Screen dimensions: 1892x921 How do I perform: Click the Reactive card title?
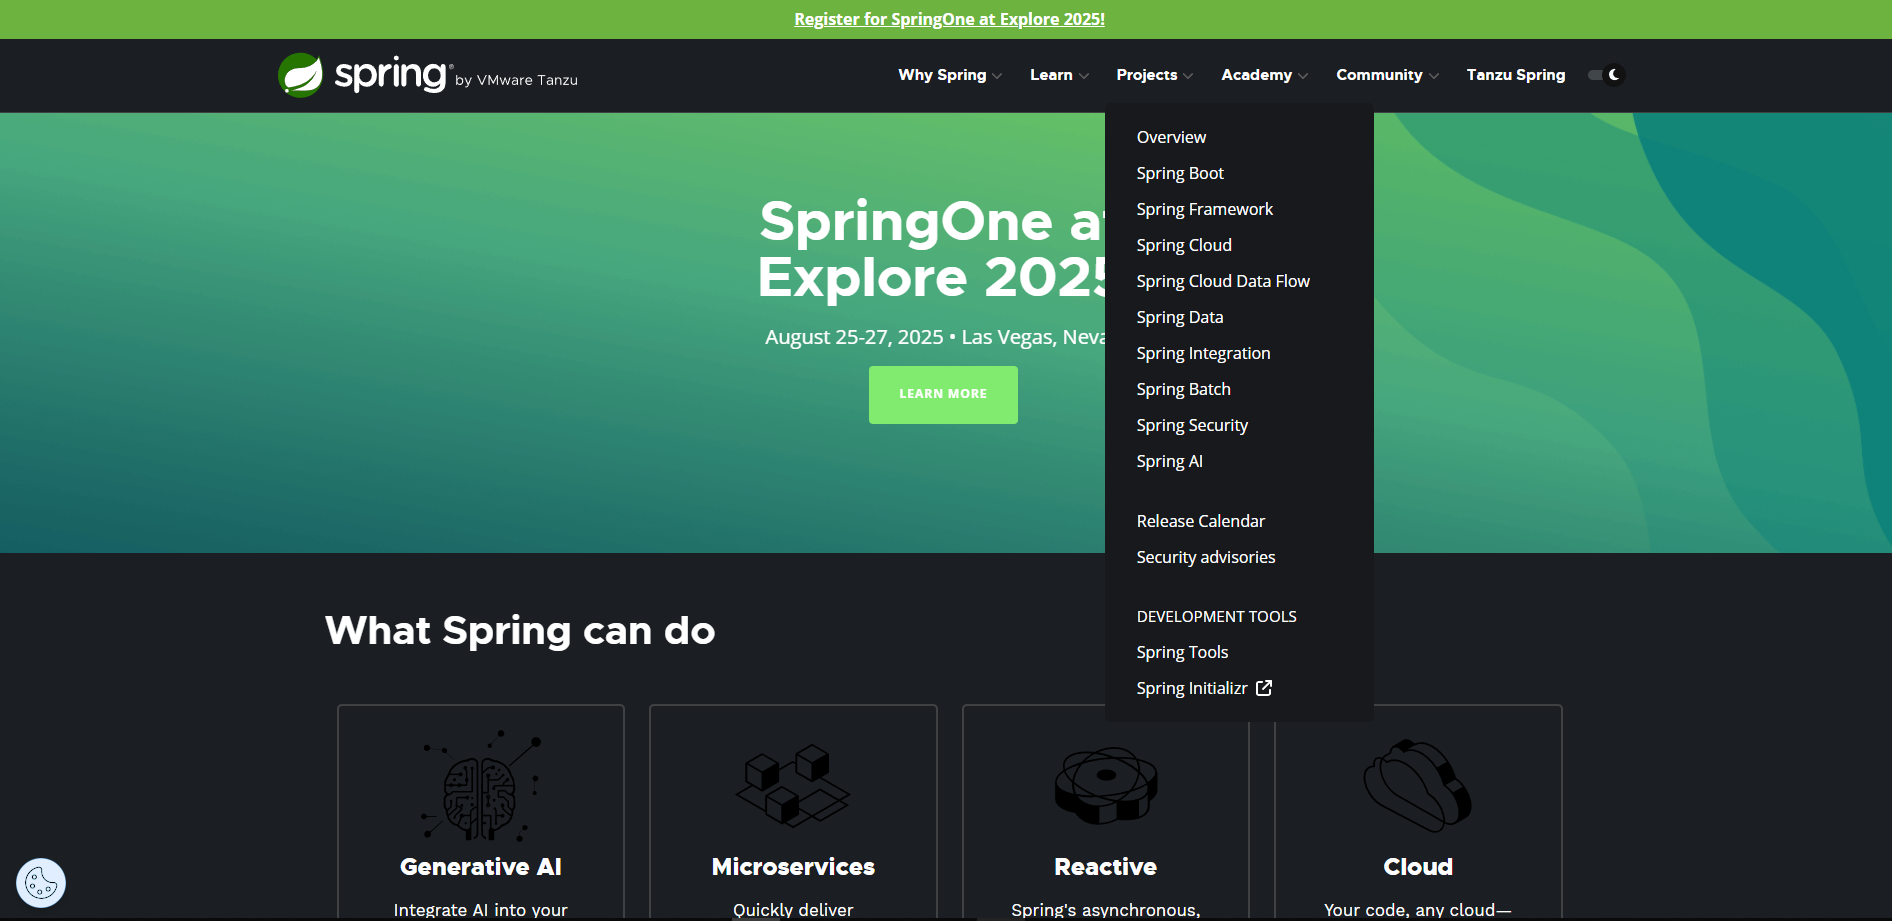pos(1106,867)
